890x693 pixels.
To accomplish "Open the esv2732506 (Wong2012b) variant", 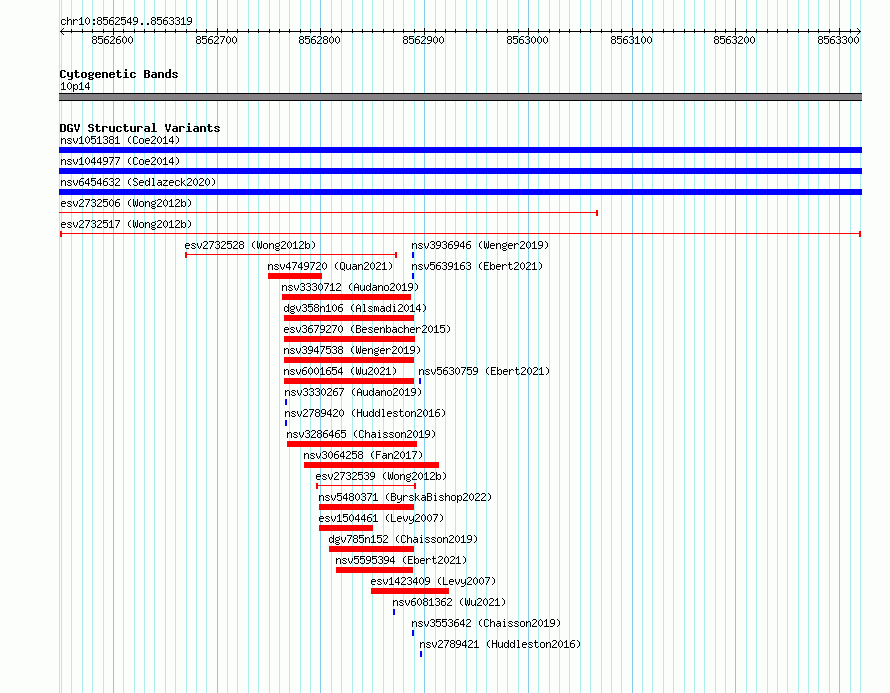I will click(126, 203).
